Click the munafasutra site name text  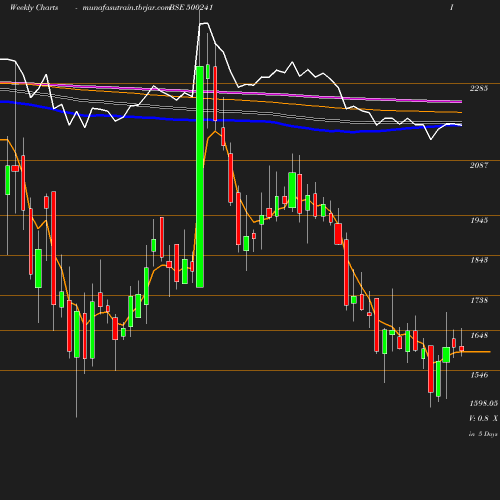tap(127, 7)
